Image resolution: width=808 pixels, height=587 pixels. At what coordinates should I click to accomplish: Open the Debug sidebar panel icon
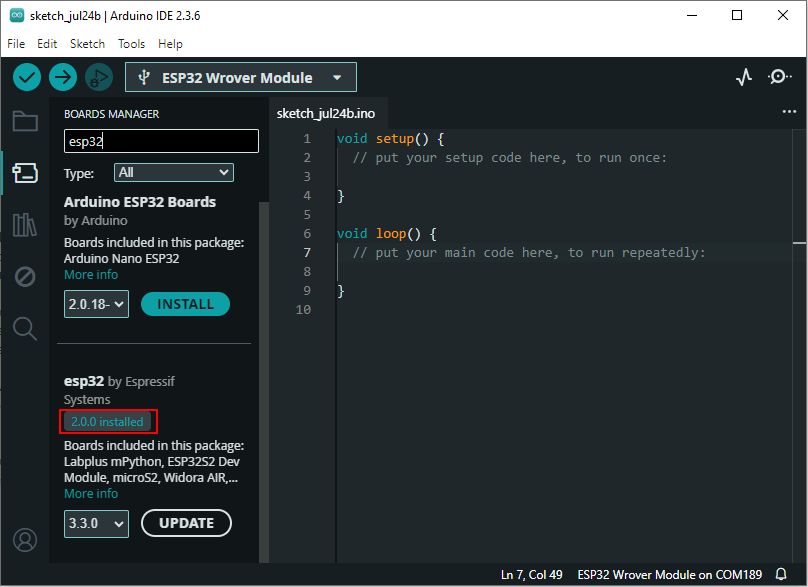point(25,277)
